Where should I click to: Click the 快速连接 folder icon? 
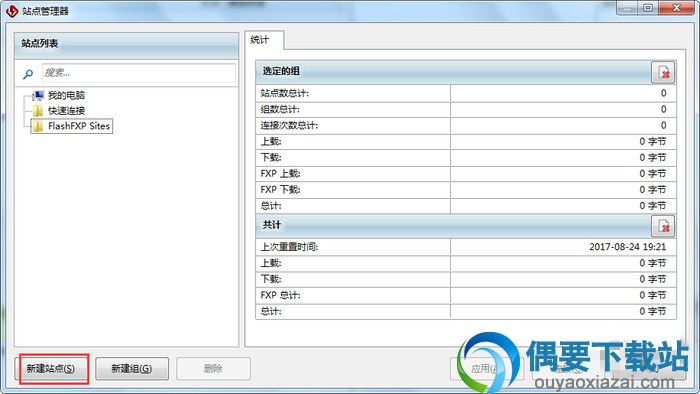(38, 111)
